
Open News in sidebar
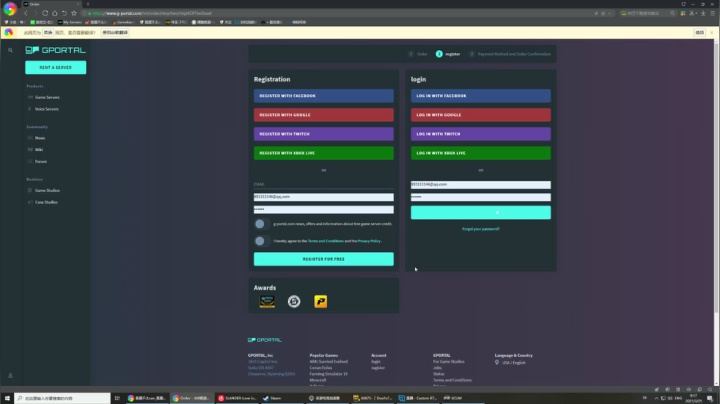39,138
